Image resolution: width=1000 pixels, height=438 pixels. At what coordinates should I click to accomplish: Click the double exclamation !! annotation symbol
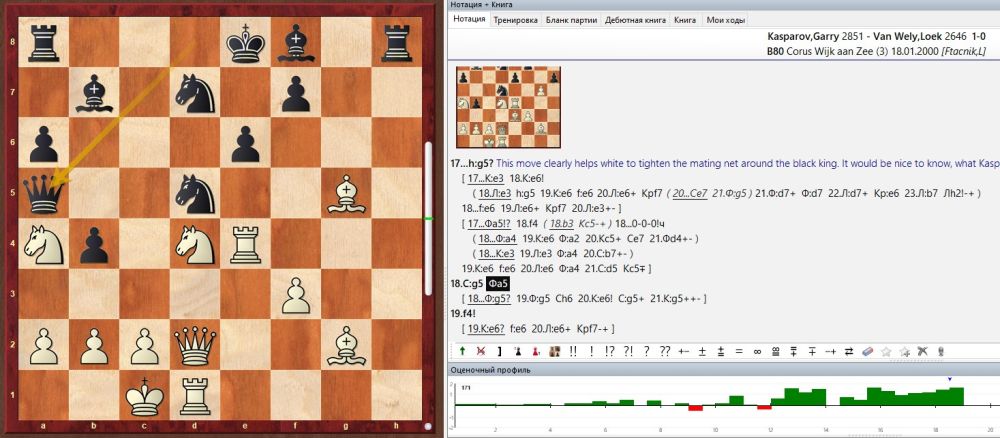pyautogui.click(x=574, y=351)
